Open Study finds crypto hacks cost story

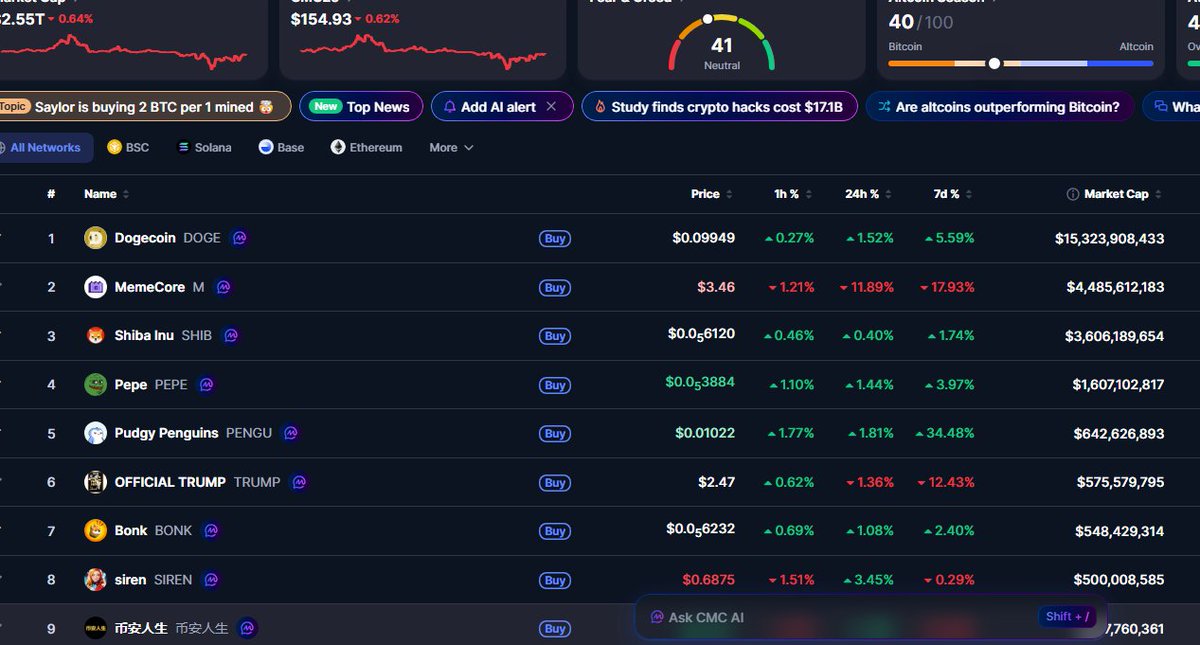pyautogui.click(x=719, y=107)
